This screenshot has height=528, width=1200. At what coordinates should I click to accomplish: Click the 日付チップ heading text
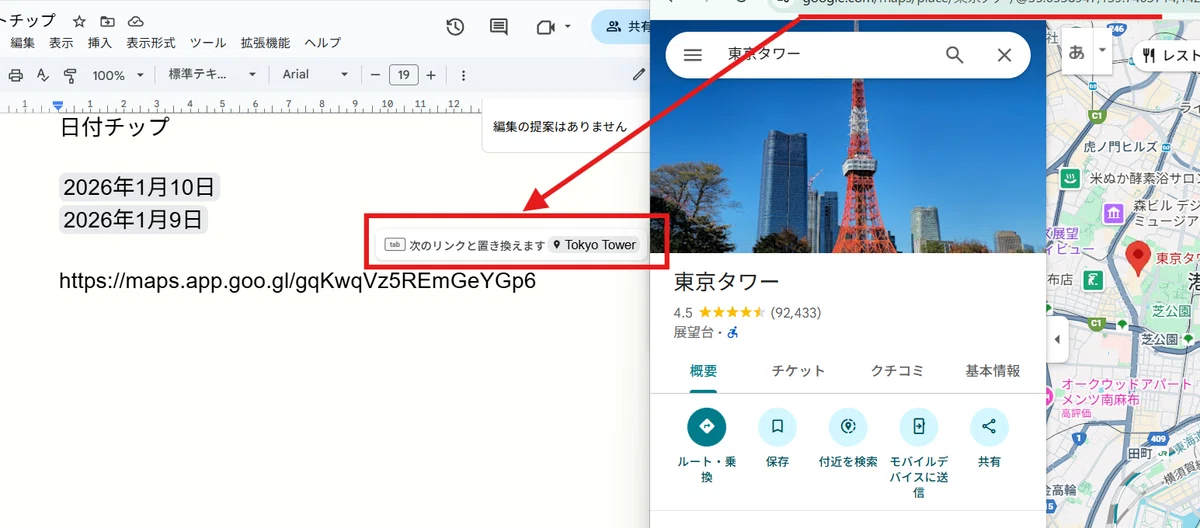(115, 127)
